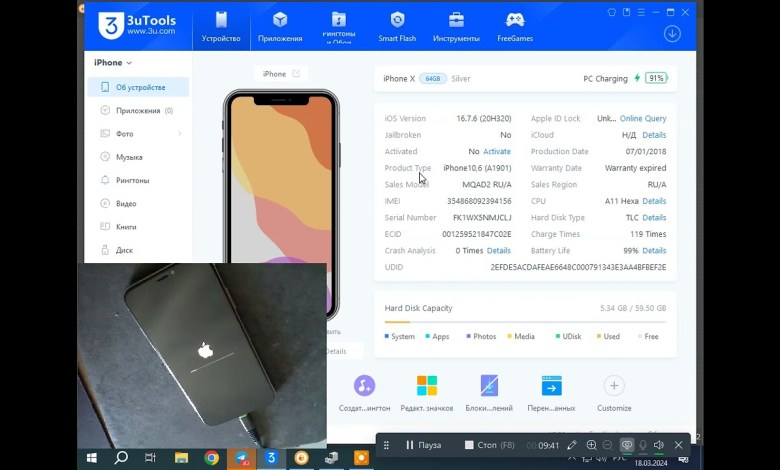Viewport: 780px width, 470px height.
Task: Open Google Chrome from the taskbar
Action: 211,458
